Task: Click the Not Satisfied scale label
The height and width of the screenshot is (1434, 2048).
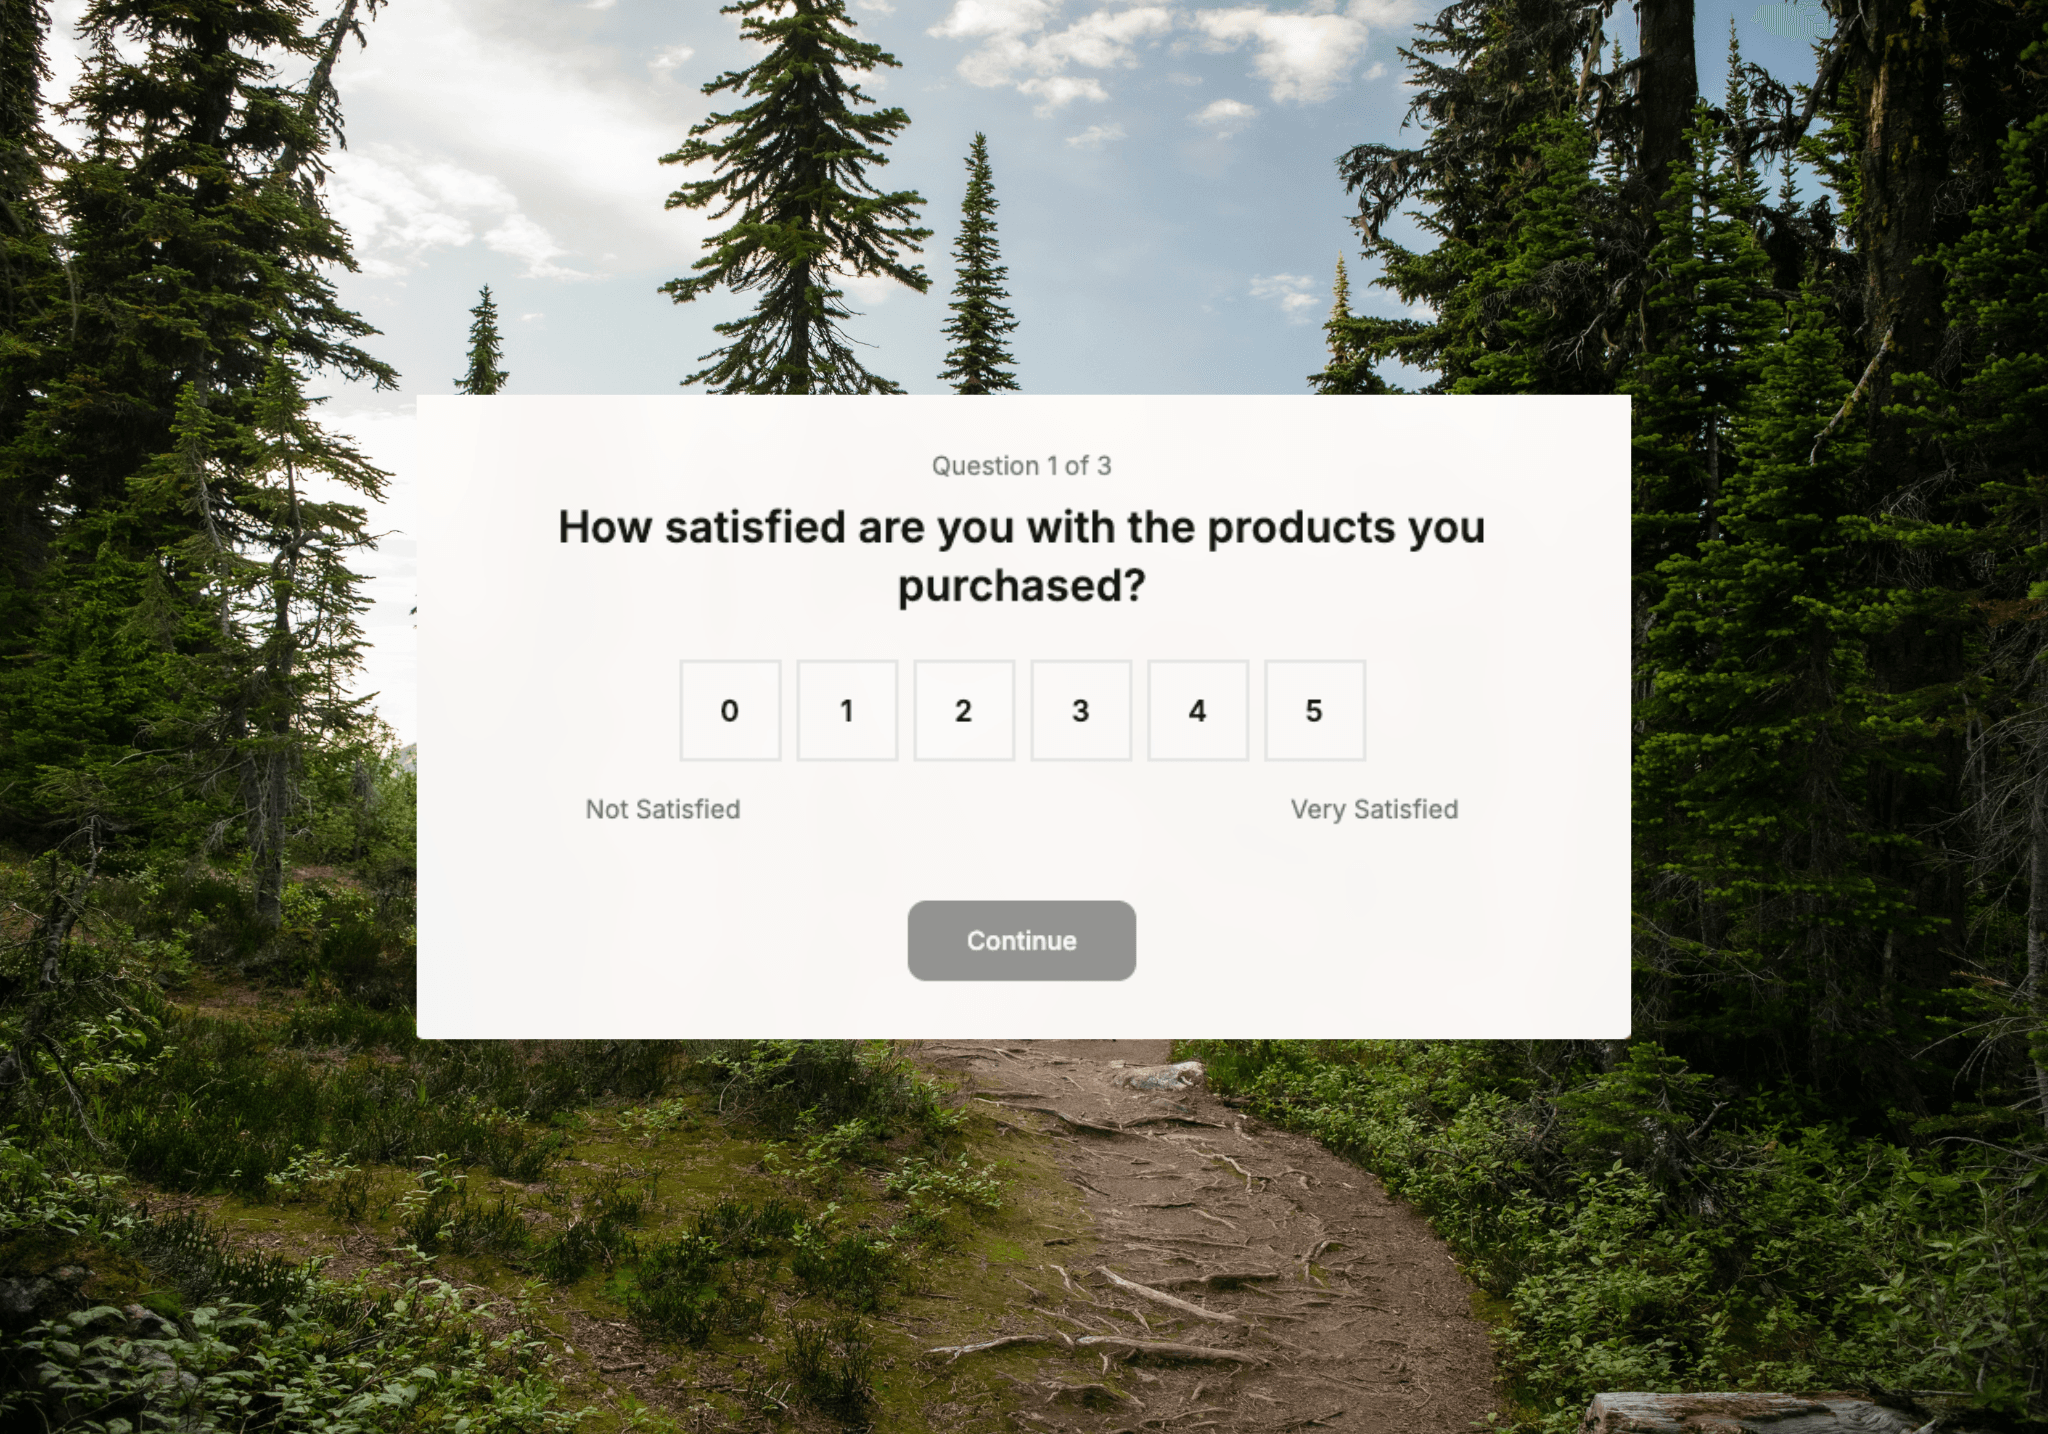Action: [663, 809]
